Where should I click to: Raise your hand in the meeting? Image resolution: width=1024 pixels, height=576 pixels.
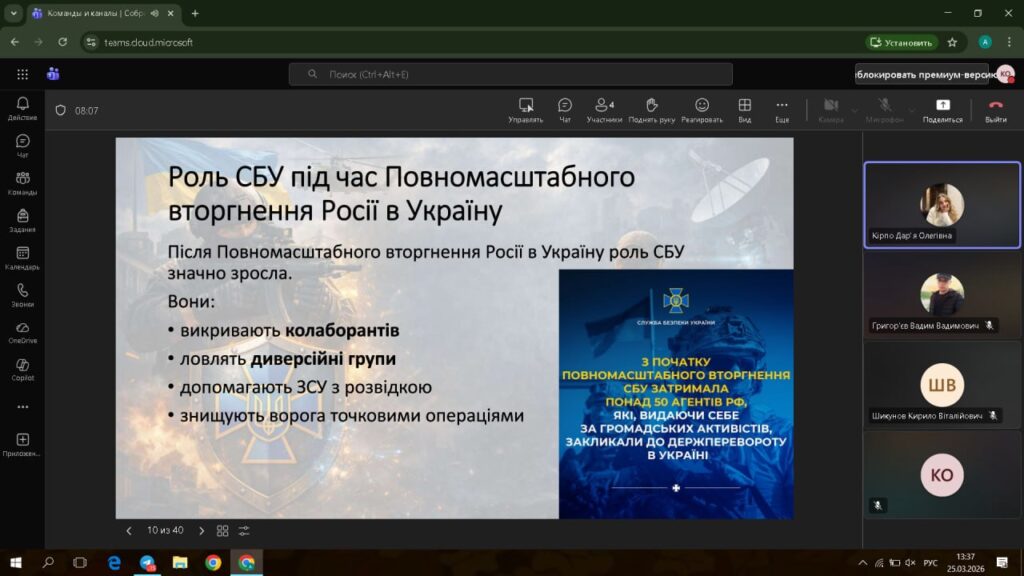[652, 109]
